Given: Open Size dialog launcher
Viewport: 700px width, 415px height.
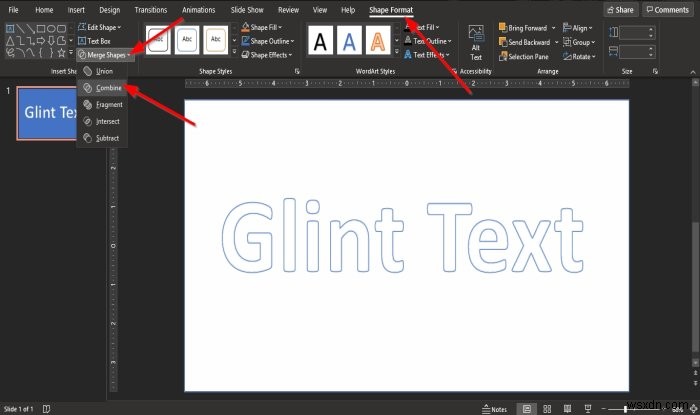Looking at the screenshot, I should point(655,71).
